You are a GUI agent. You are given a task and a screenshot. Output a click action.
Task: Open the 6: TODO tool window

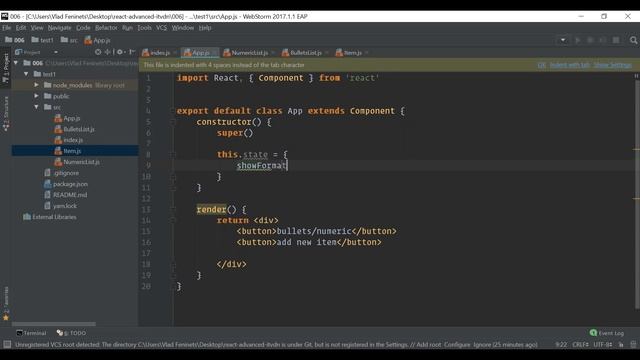coord(71,333)
